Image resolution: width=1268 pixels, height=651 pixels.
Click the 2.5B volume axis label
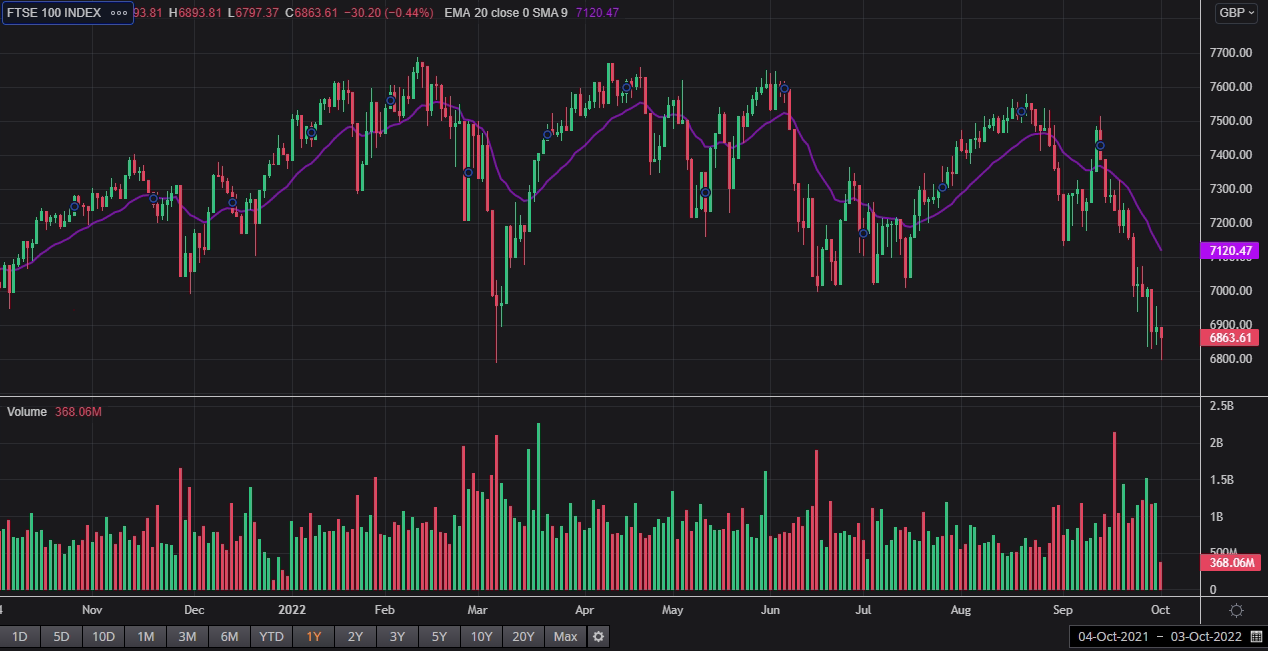click(x=1222, y=407)
